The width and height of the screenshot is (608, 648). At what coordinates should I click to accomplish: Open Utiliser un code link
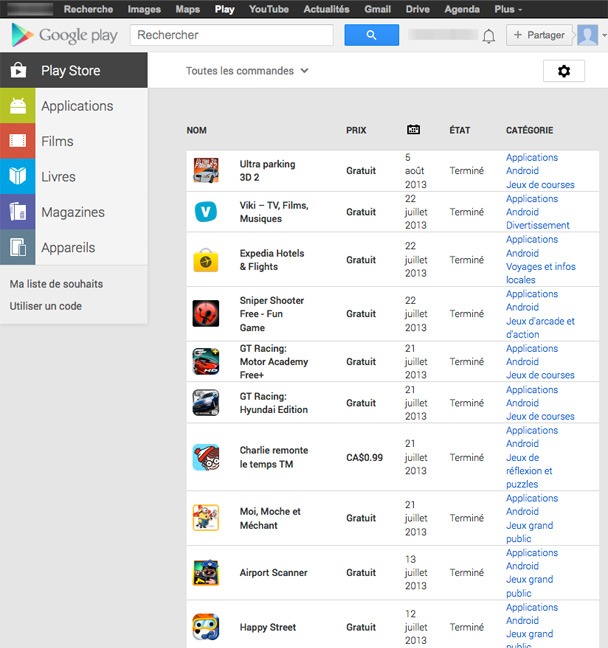point(45,306)
